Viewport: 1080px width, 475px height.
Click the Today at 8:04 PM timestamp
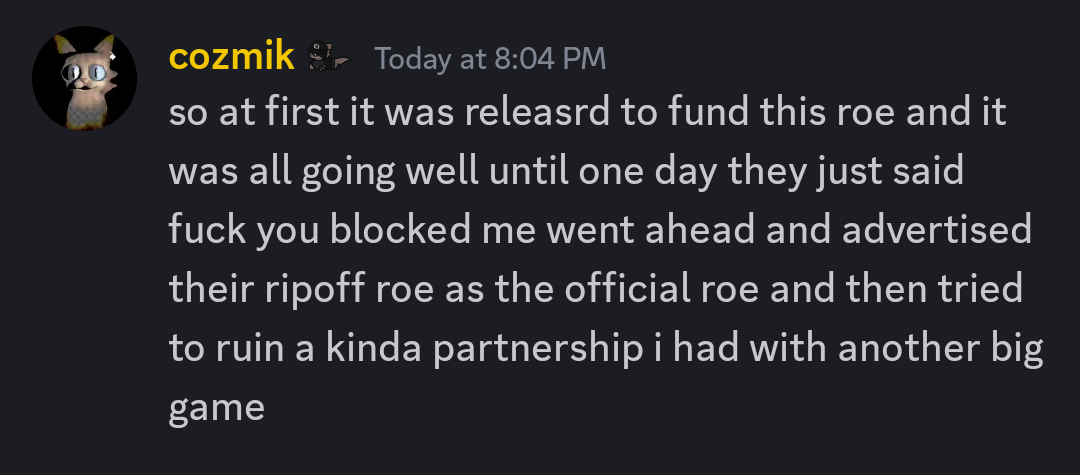tap(490, 59)
